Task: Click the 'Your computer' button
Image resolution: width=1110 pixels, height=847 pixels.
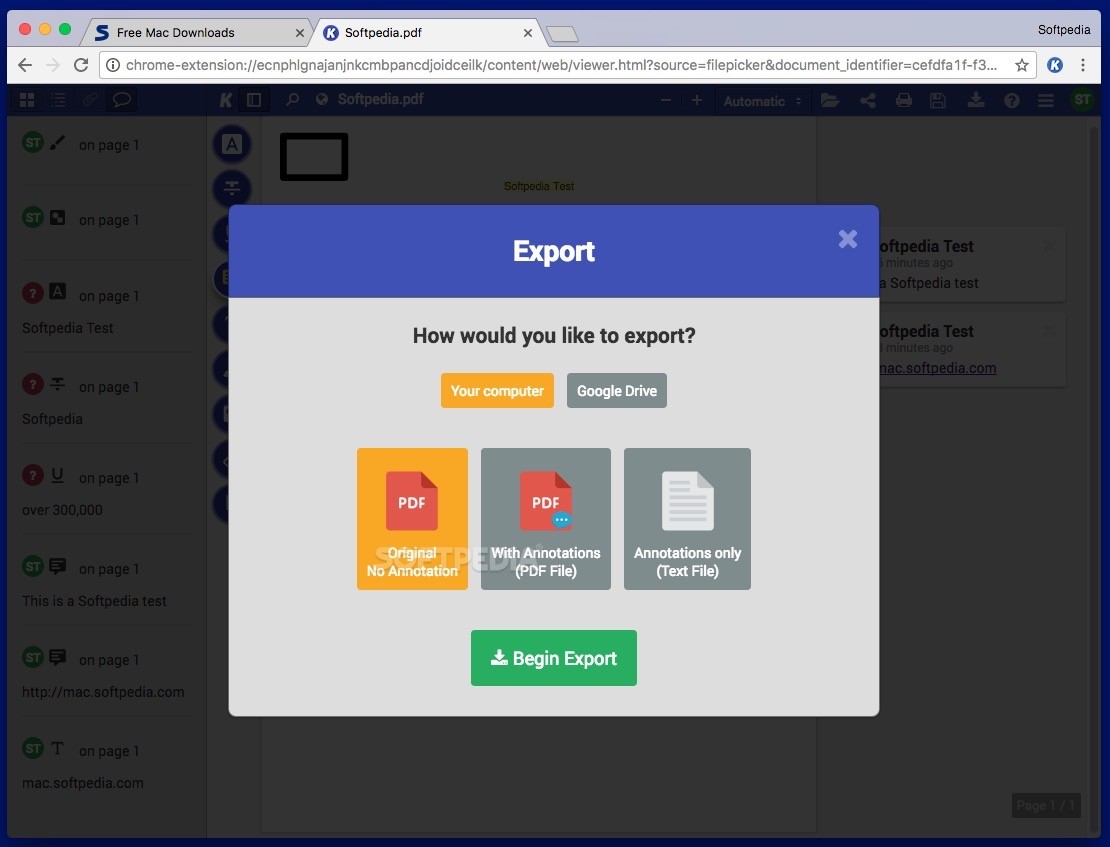Action: [x=497, y=390]
